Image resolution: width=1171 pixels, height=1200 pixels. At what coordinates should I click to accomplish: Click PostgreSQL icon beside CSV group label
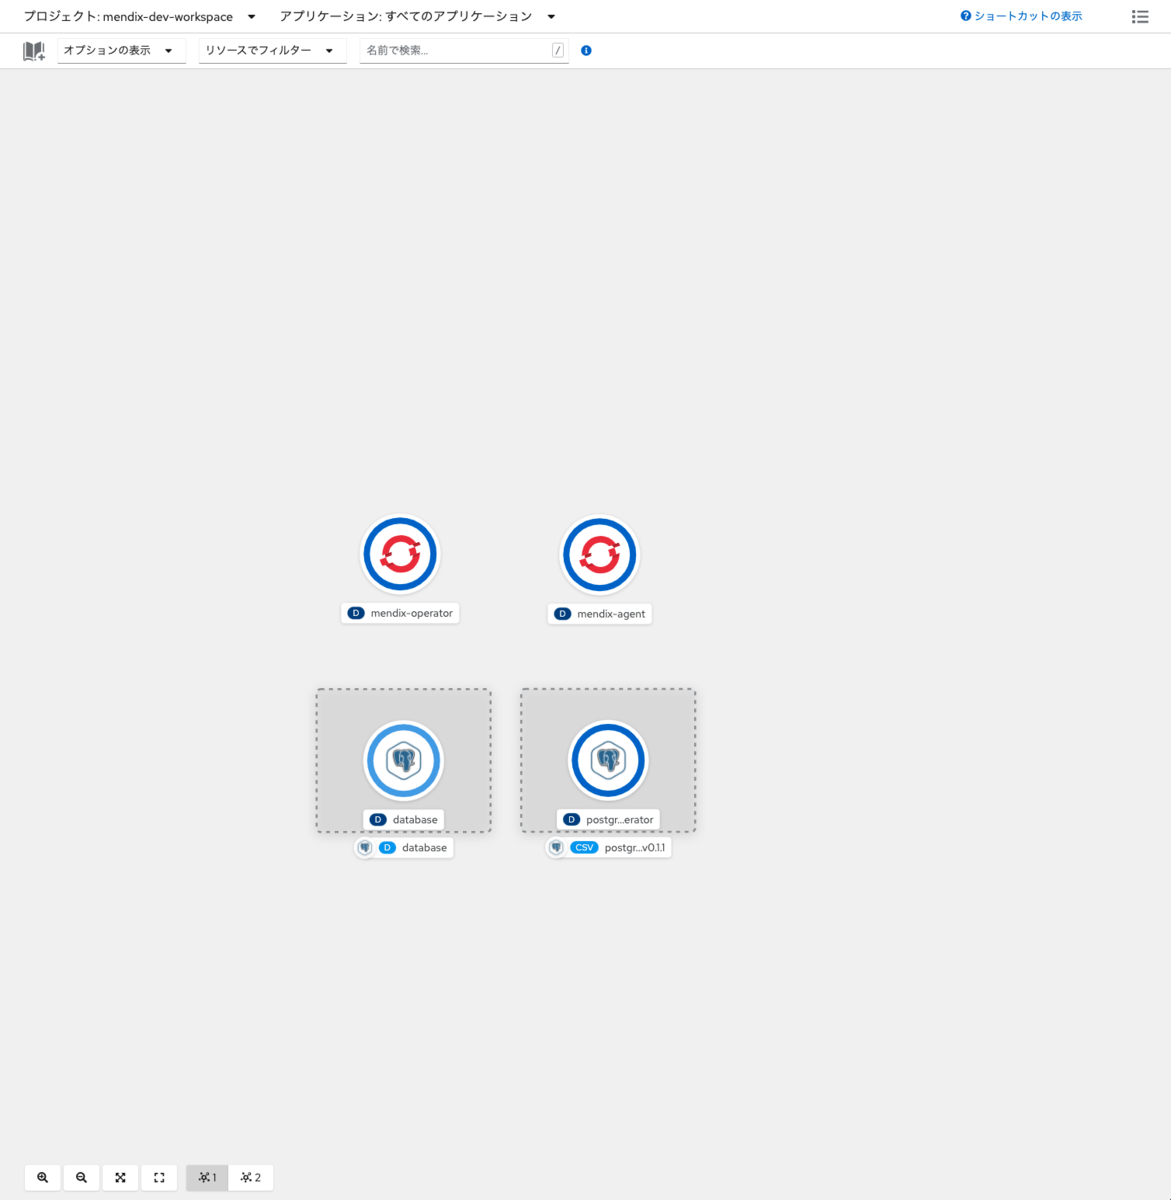click(556, 848)
